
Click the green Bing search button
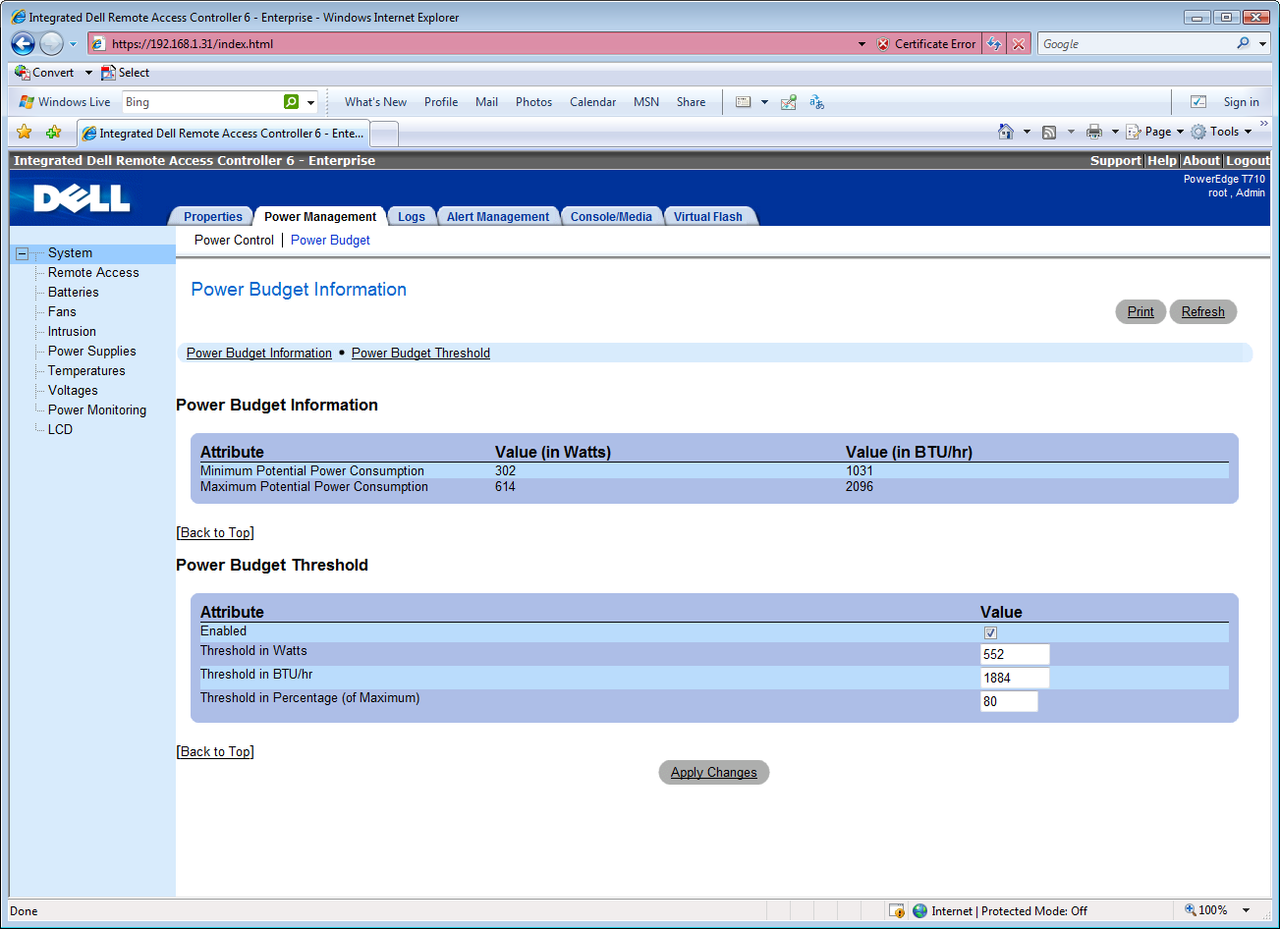pyautogui.click(x=291, y=102)
